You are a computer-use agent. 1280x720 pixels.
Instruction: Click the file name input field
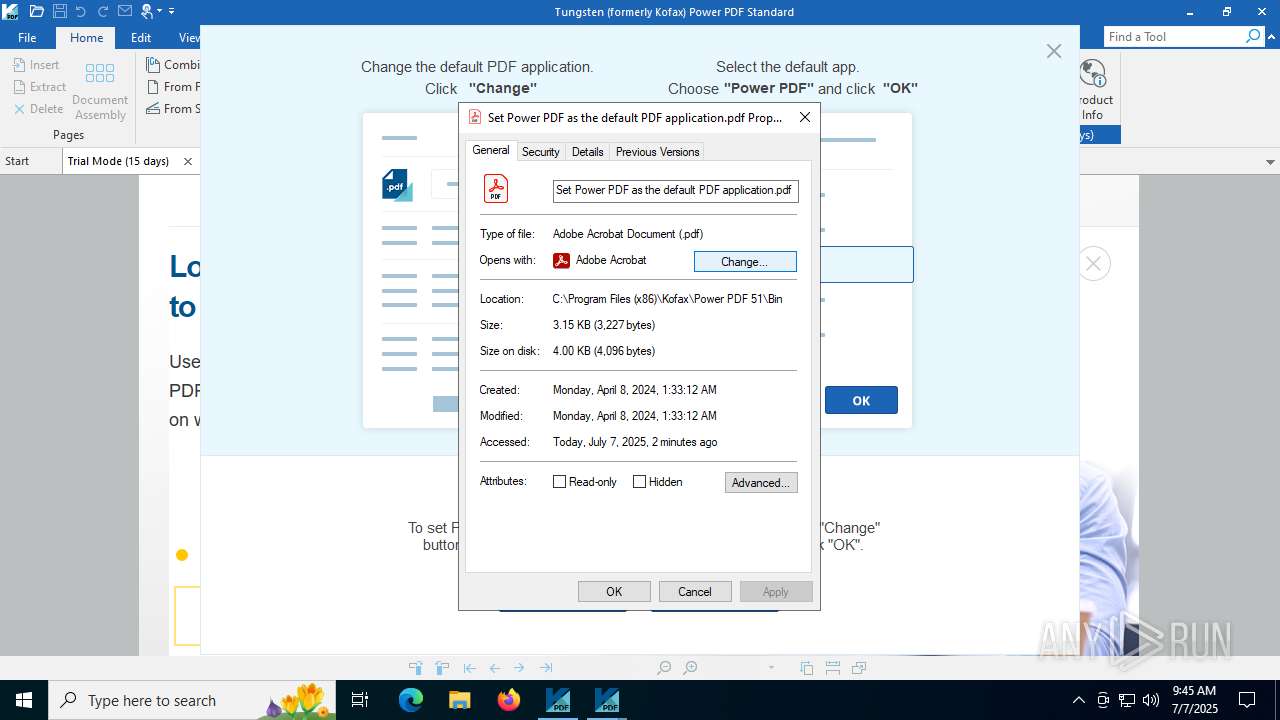(x=675, y=190)
